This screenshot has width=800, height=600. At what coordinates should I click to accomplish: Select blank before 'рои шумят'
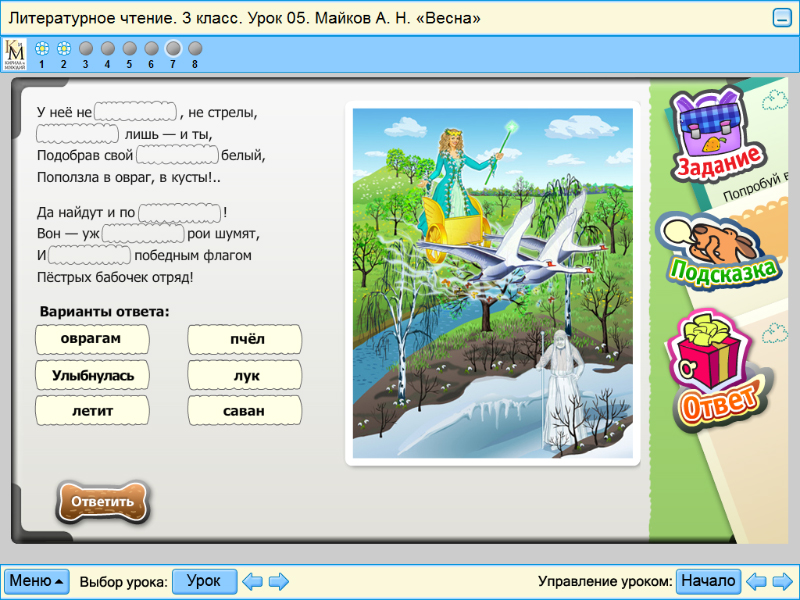(143, 234)
